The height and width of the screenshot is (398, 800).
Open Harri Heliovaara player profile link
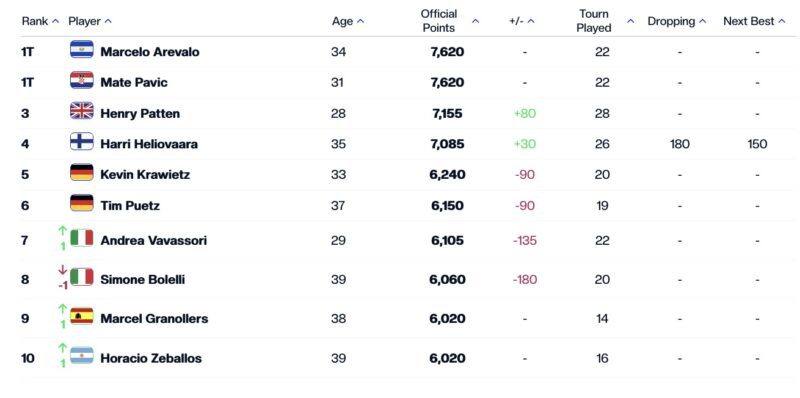pyautogui.click(x=149, y=144)
